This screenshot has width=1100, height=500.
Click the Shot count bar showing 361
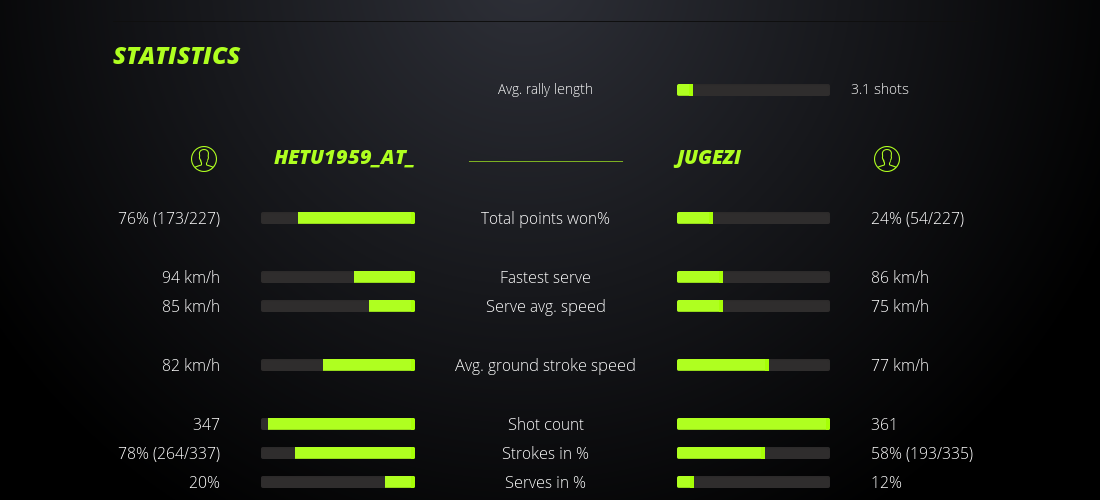pos(753,424)
